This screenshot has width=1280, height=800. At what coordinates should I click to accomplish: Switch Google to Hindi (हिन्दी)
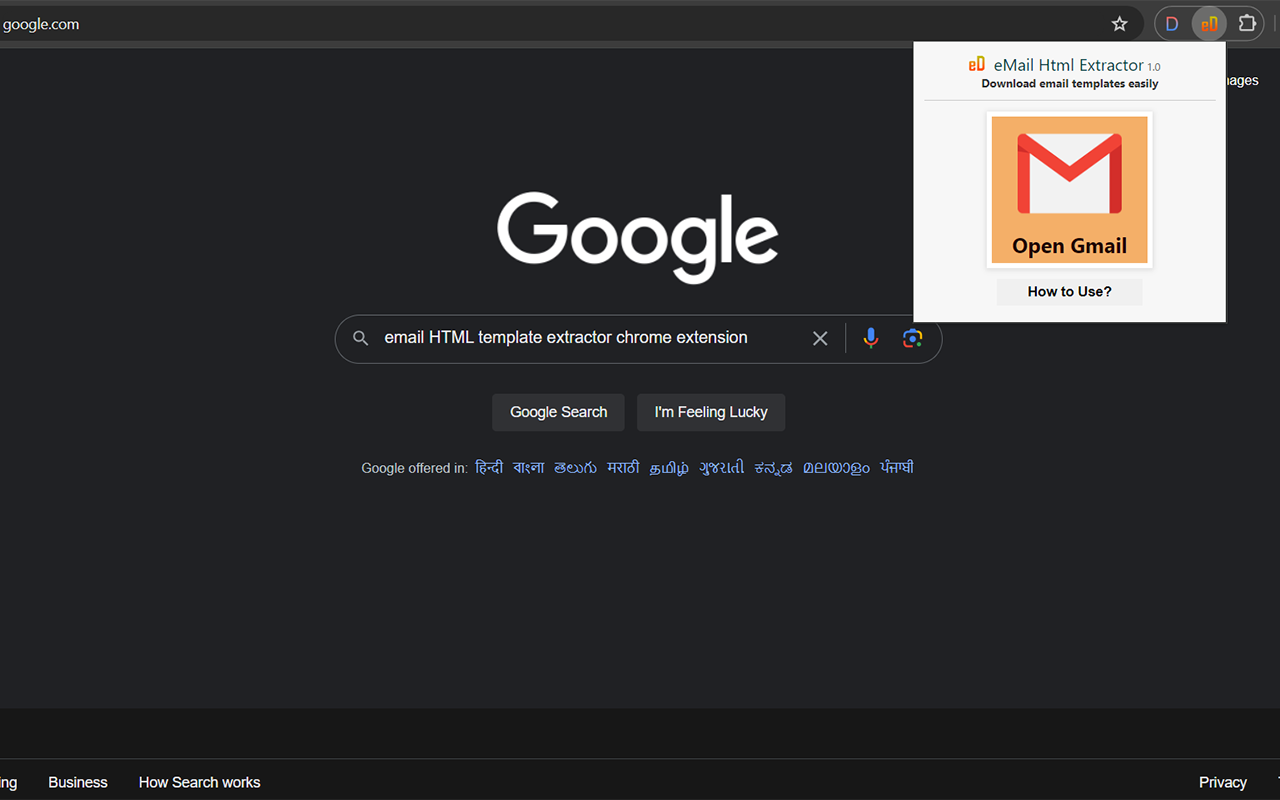(489, 468)
